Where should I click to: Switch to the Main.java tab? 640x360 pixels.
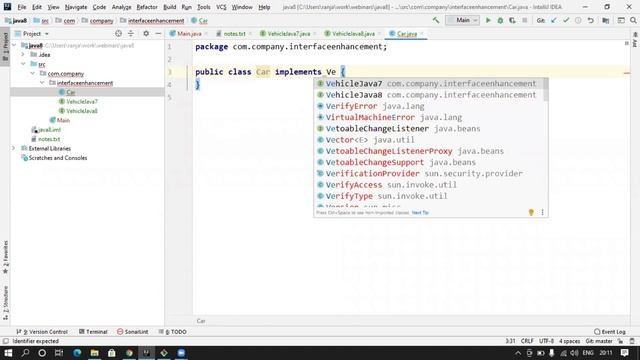pos(189,34)
